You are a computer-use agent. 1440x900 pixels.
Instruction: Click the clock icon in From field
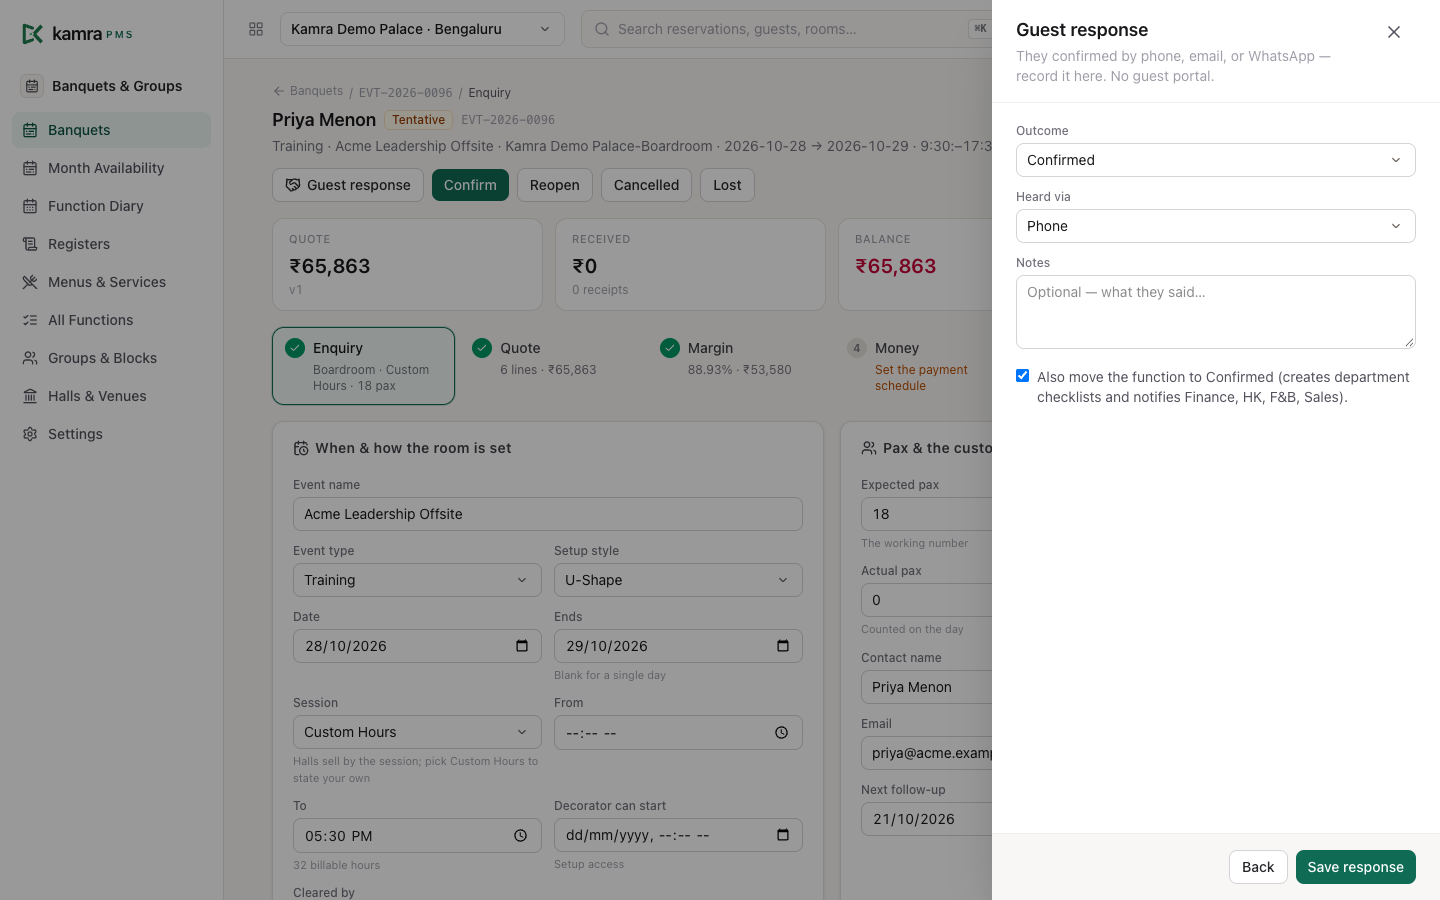click(782, 733)
